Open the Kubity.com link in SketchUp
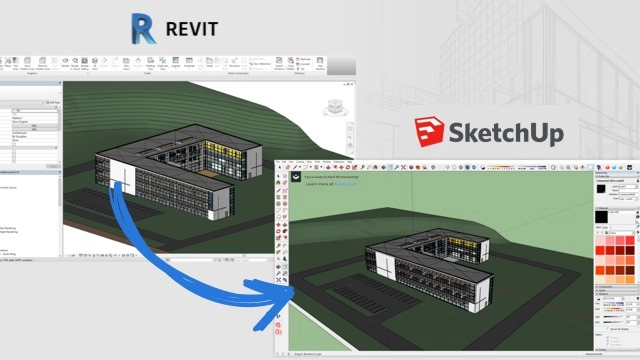 tap(346, 184)
